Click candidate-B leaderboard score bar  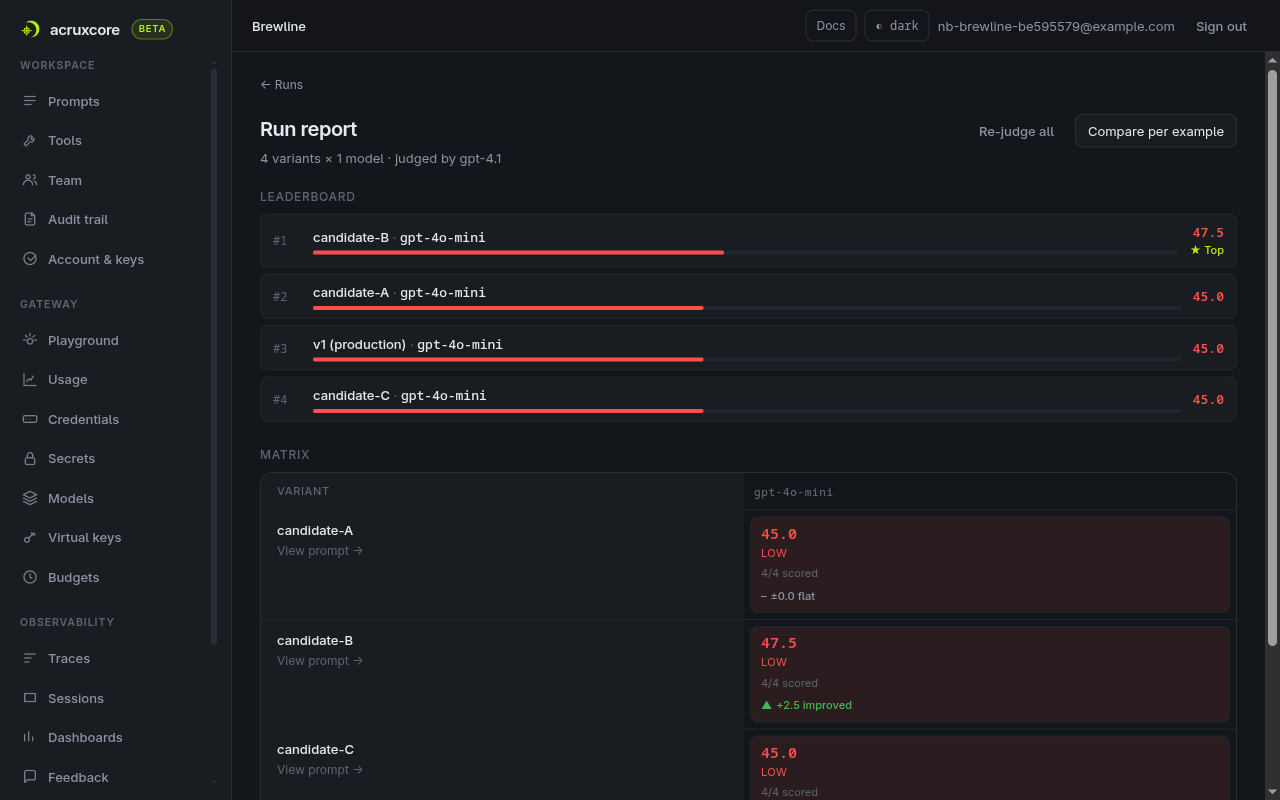click(x=745, y=252)
